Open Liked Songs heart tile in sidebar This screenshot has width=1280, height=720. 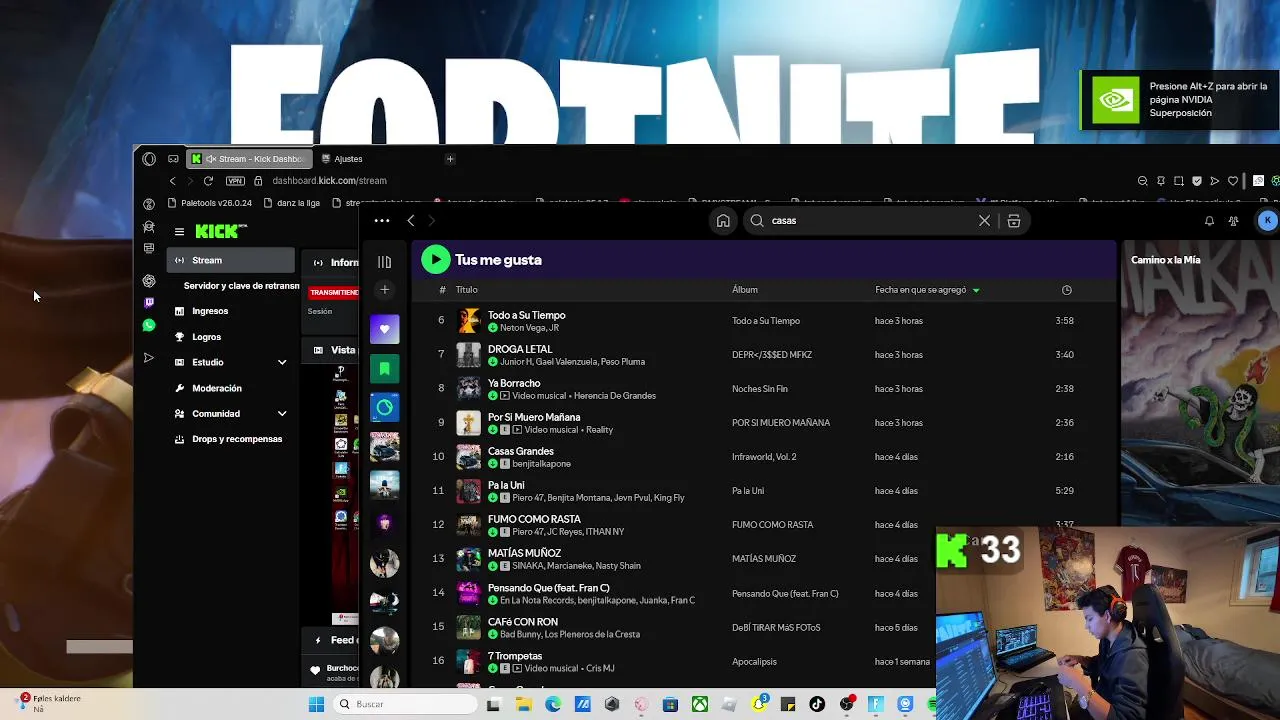(x=384, y=329)
